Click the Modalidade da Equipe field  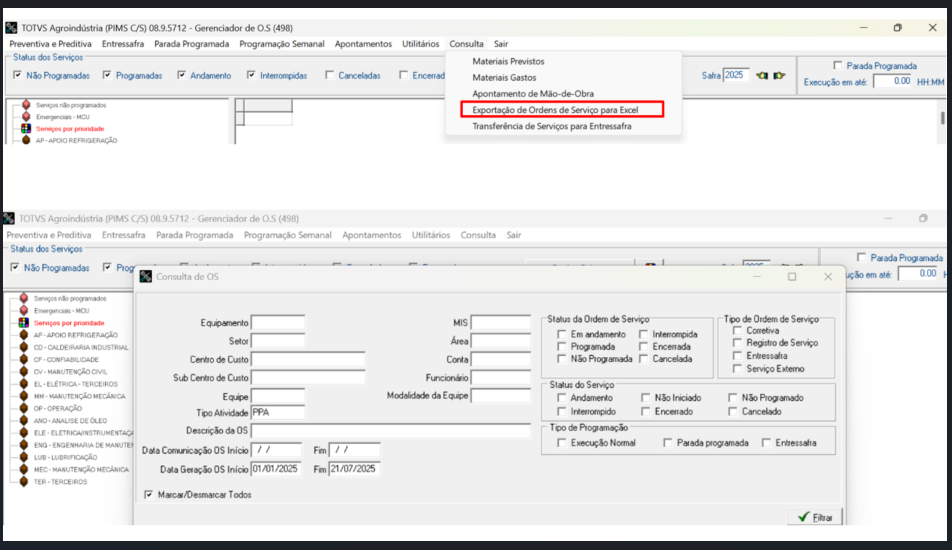pos(501,396)
